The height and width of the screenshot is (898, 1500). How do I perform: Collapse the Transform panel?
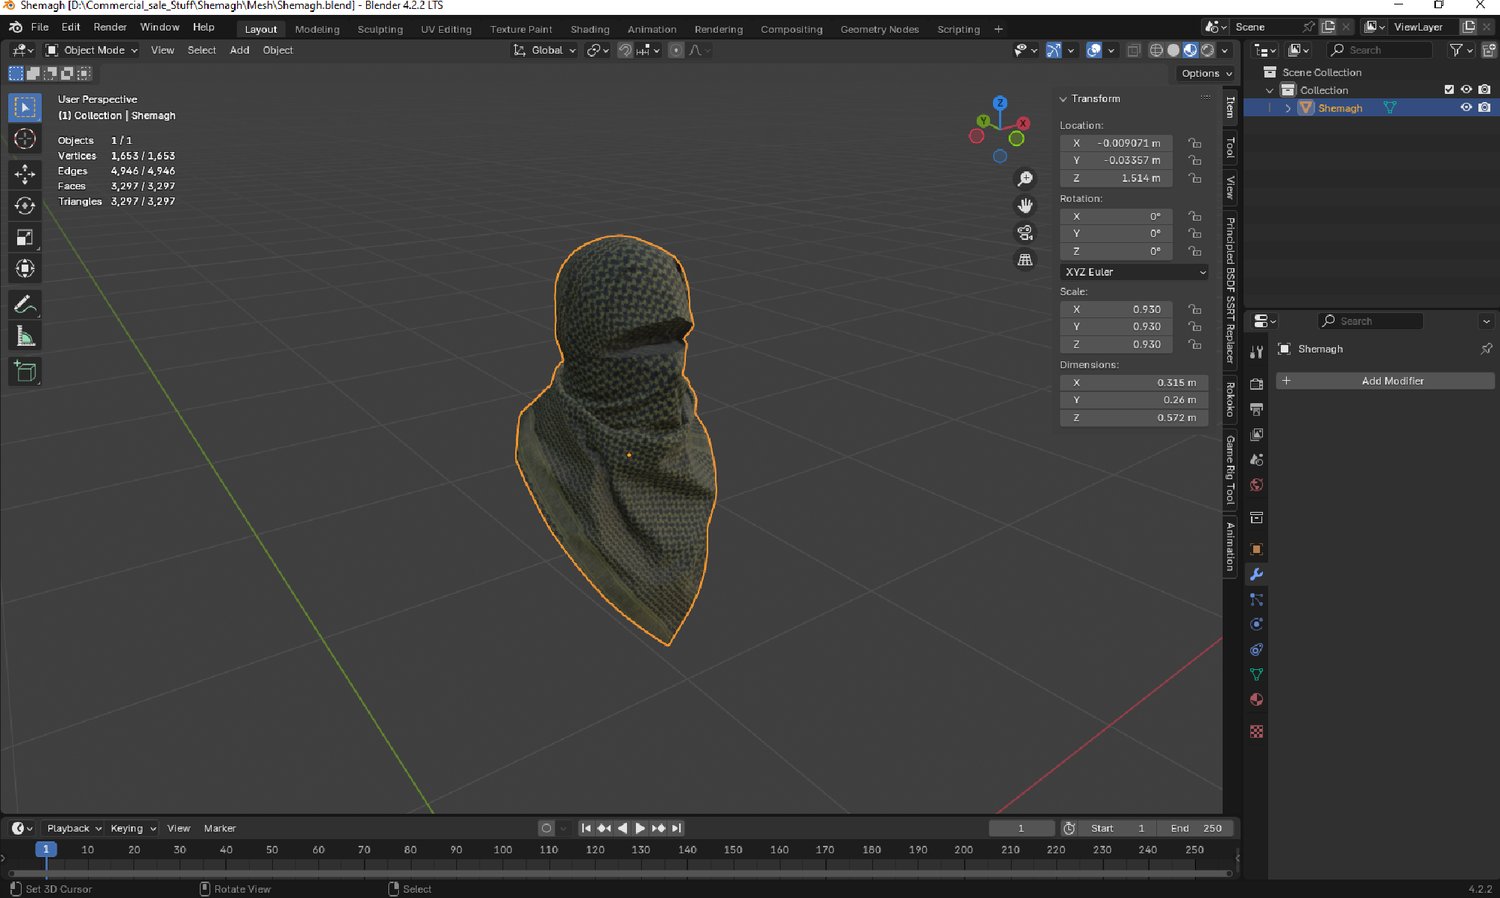click(1063, 99)
